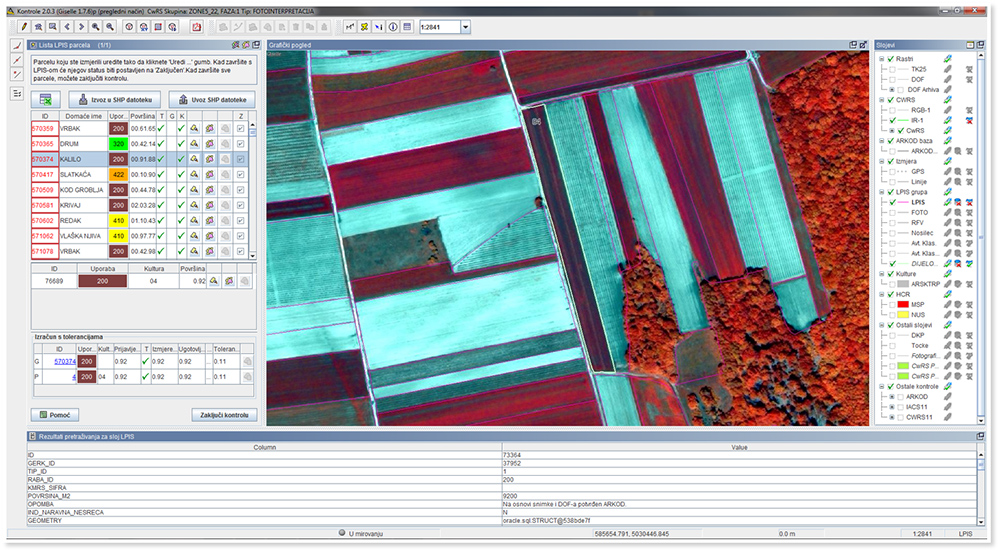This screenshot has height=552, width=1000.
Task: Sort parcel list by Domaće ime column header
Action: [84, 116]
